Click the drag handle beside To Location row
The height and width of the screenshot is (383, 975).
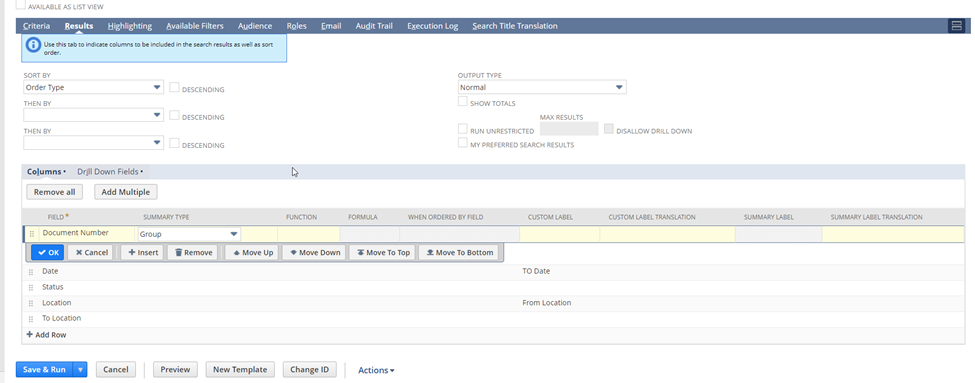pyautogui.click(x=29, y=318)
